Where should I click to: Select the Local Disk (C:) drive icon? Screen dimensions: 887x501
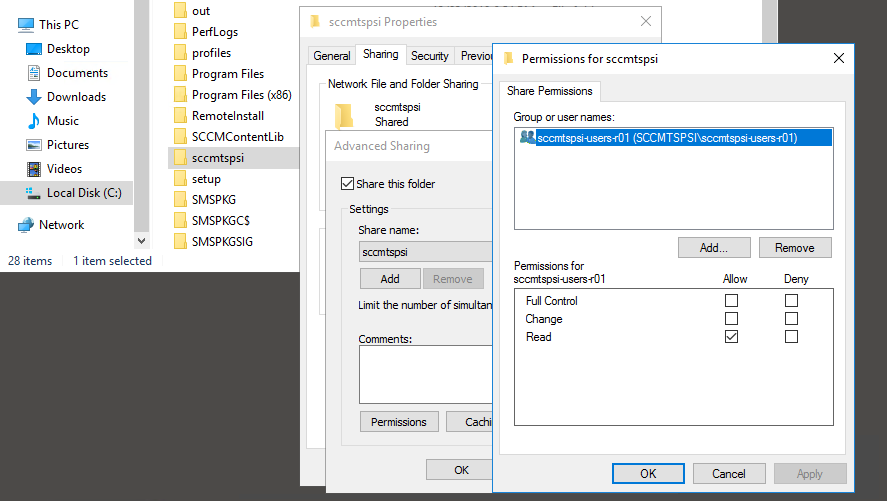click(33, 193)
